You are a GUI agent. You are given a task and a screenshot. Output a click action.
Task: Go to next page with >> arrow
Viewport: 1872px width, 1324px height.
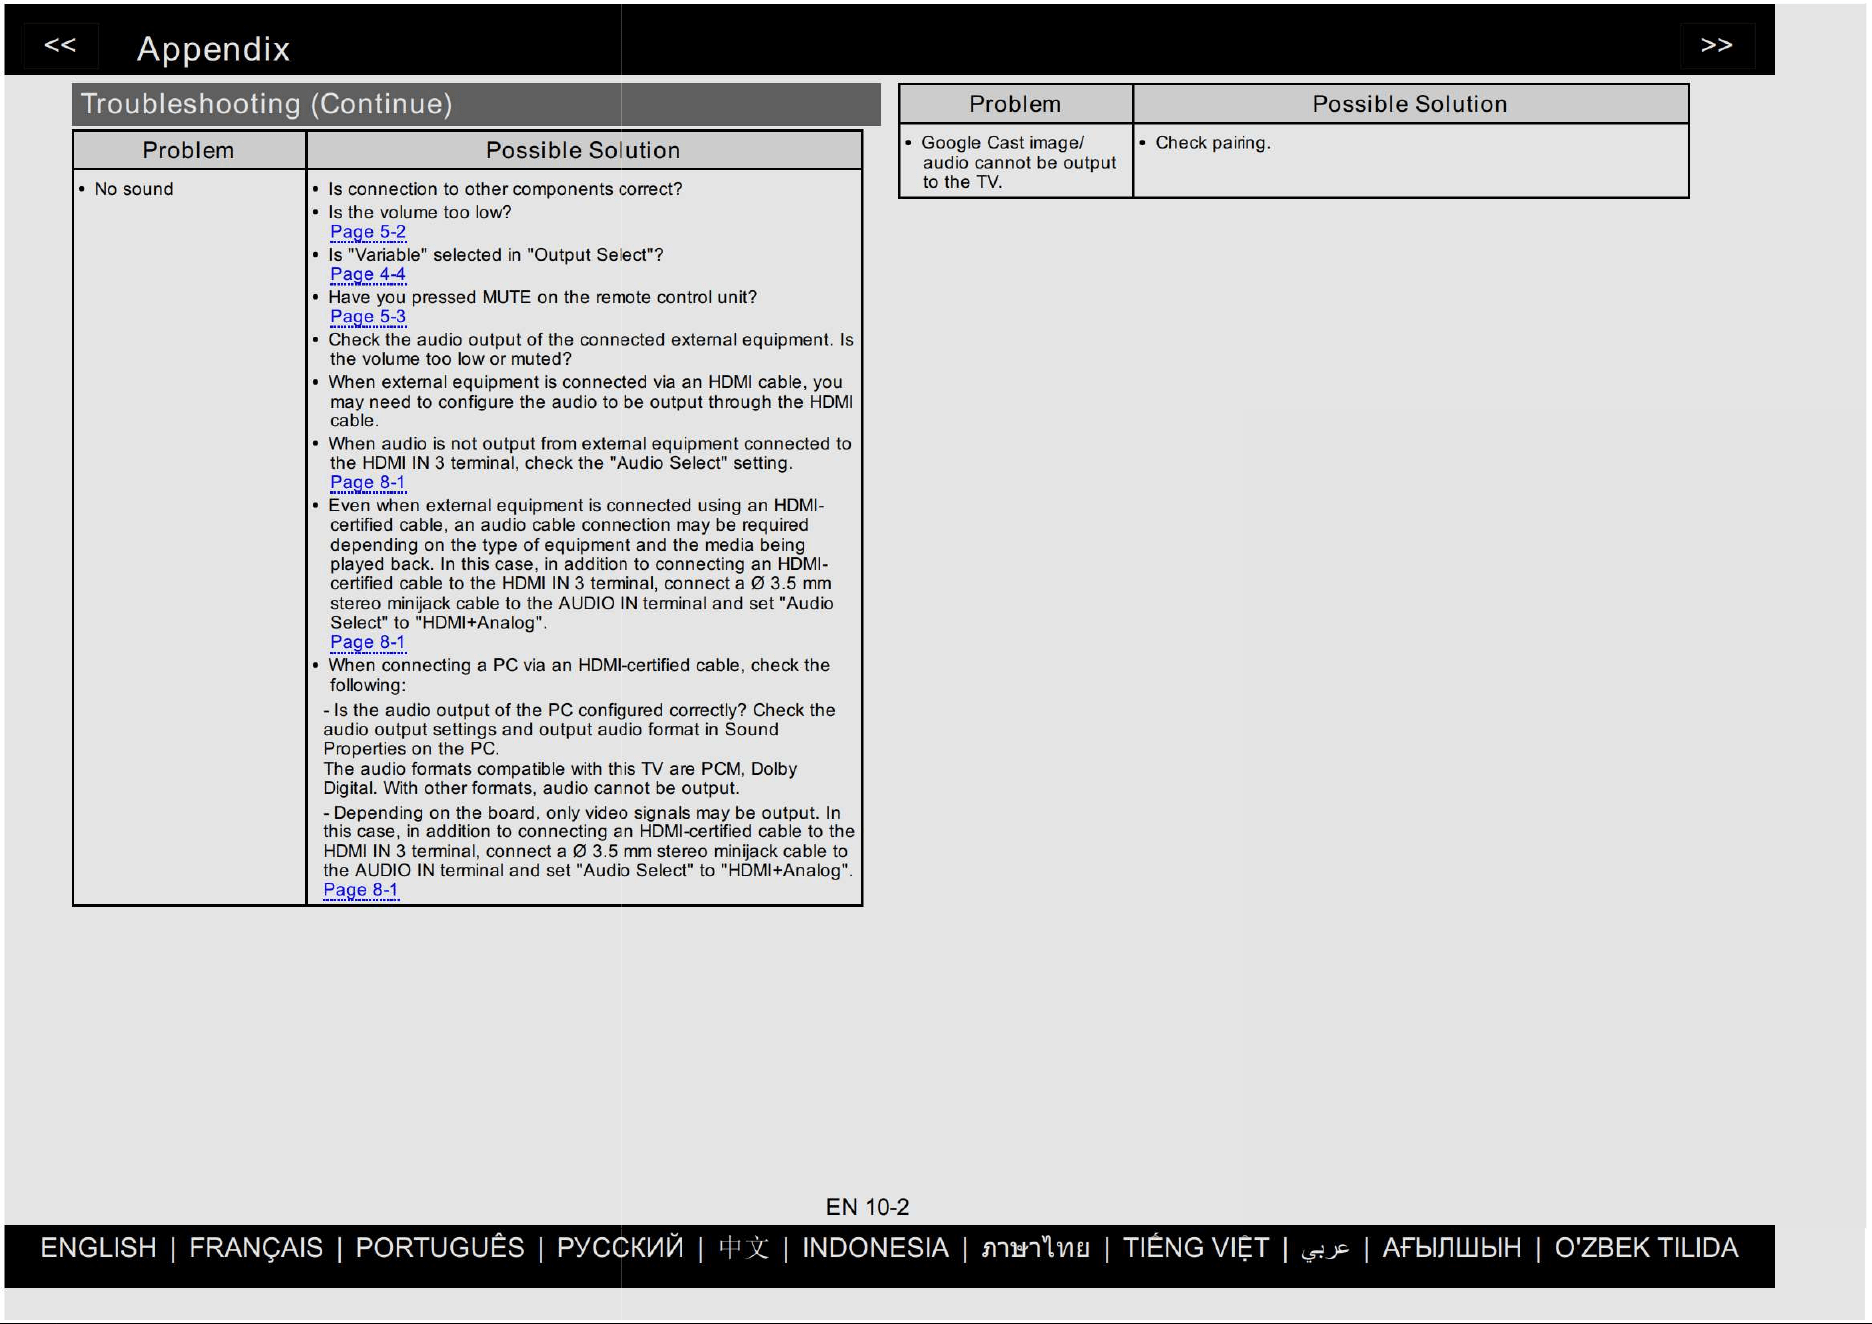tap(1716, 45)
